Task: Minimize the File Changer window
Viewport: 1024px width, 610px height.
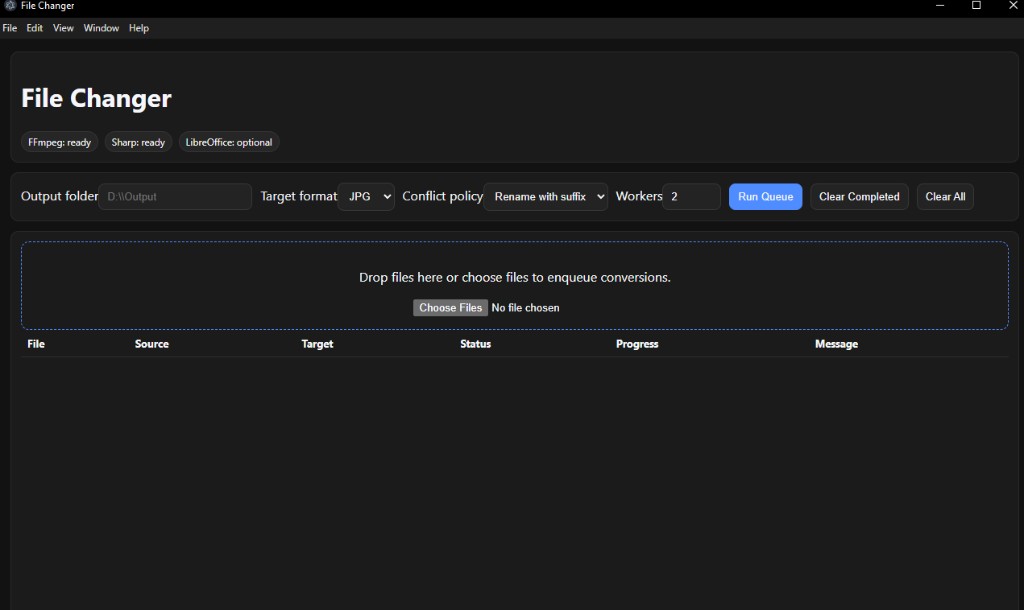Action: pyautogui.click(x=940, y=6)
